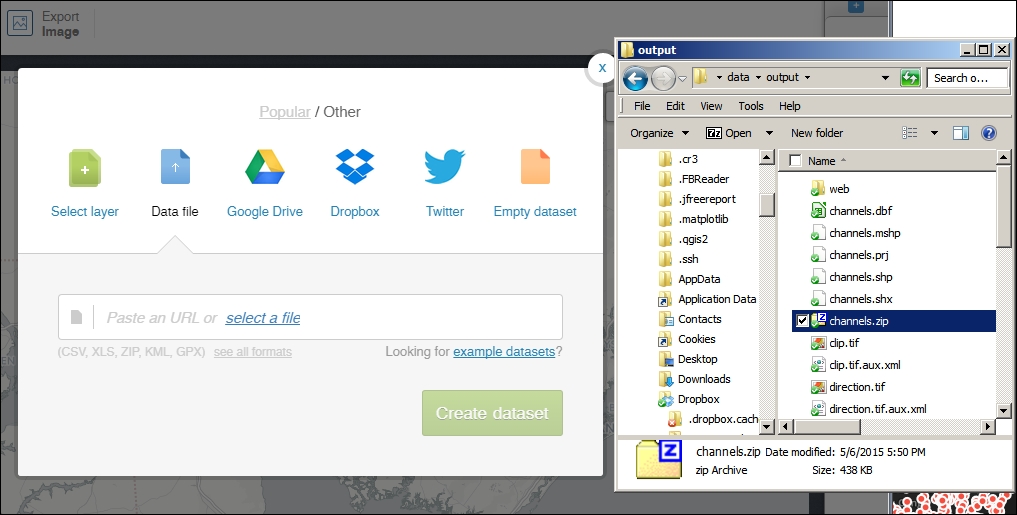The image size is (1017, 515).
Task: Click the 7z icon on the Open button
Action: (713, 133)
